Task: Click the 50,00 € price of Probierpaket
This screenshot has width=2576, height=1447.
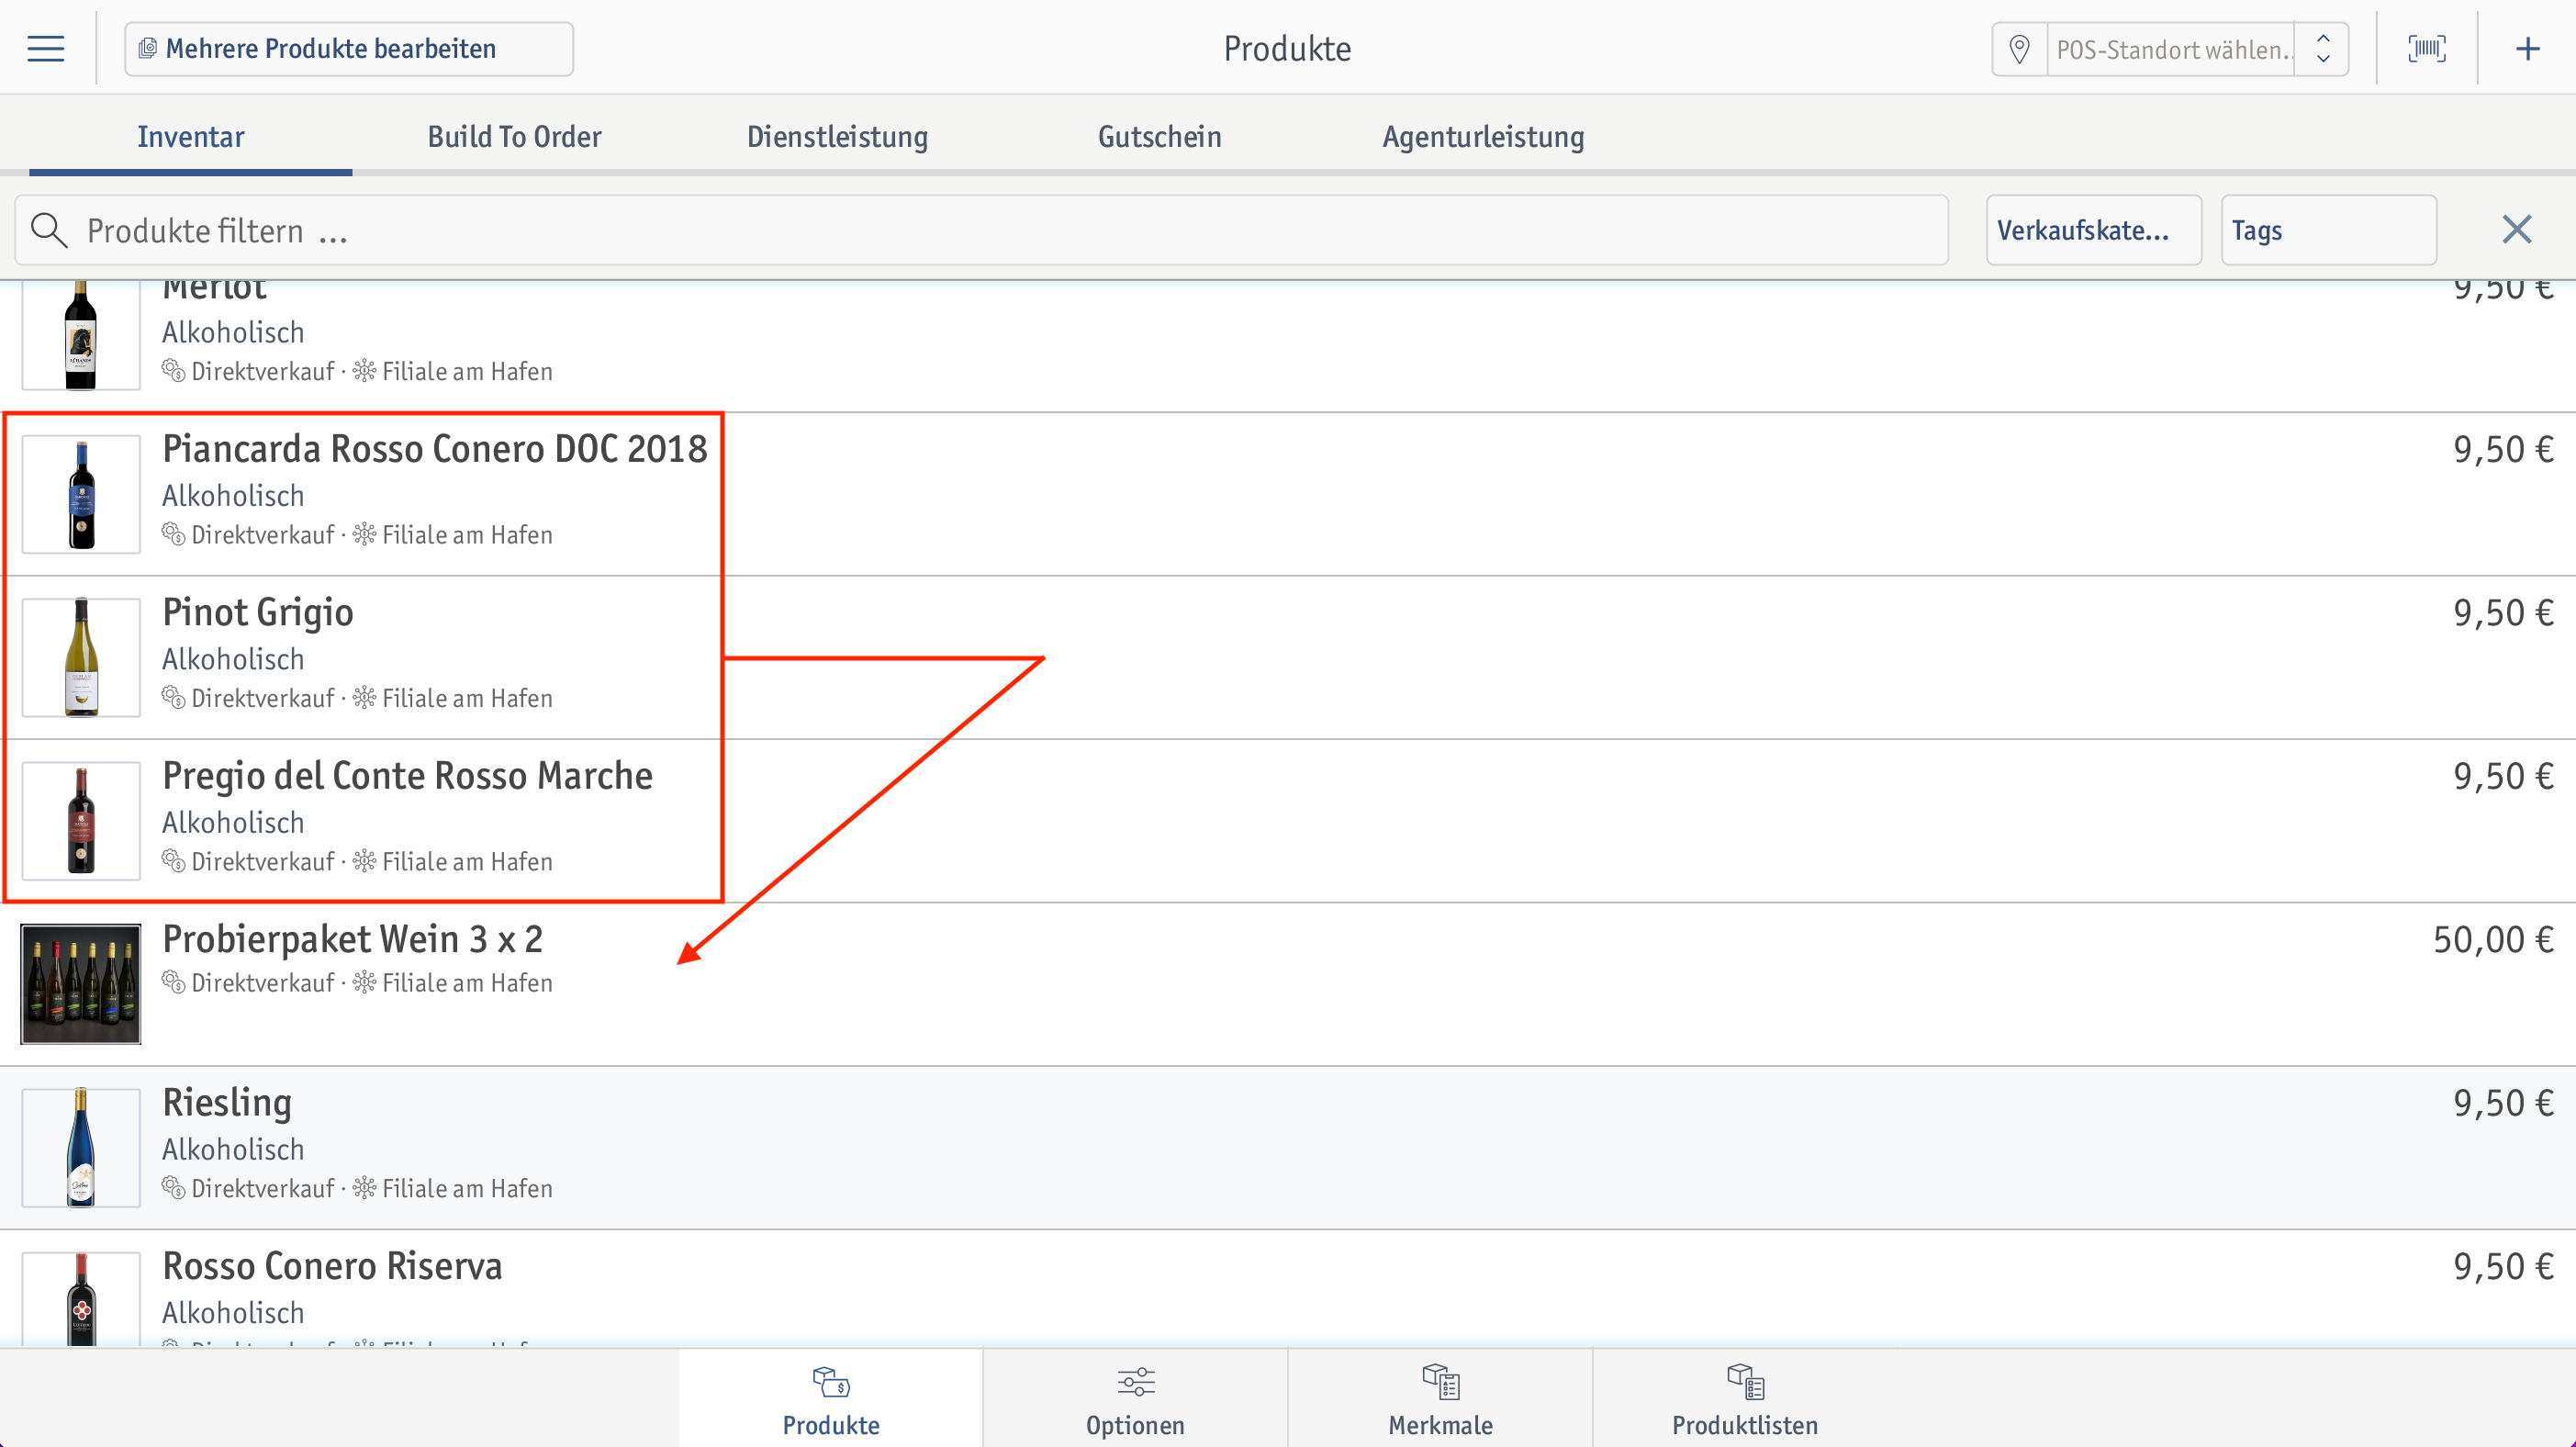Action: tap(2493, 939)
